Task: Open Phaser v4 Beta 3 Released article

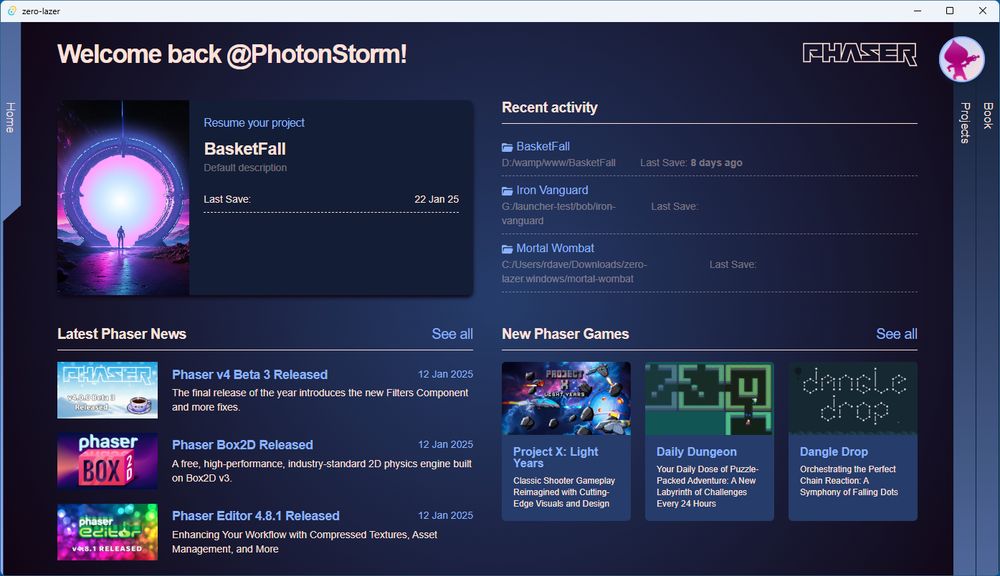Action: [250, 374]
